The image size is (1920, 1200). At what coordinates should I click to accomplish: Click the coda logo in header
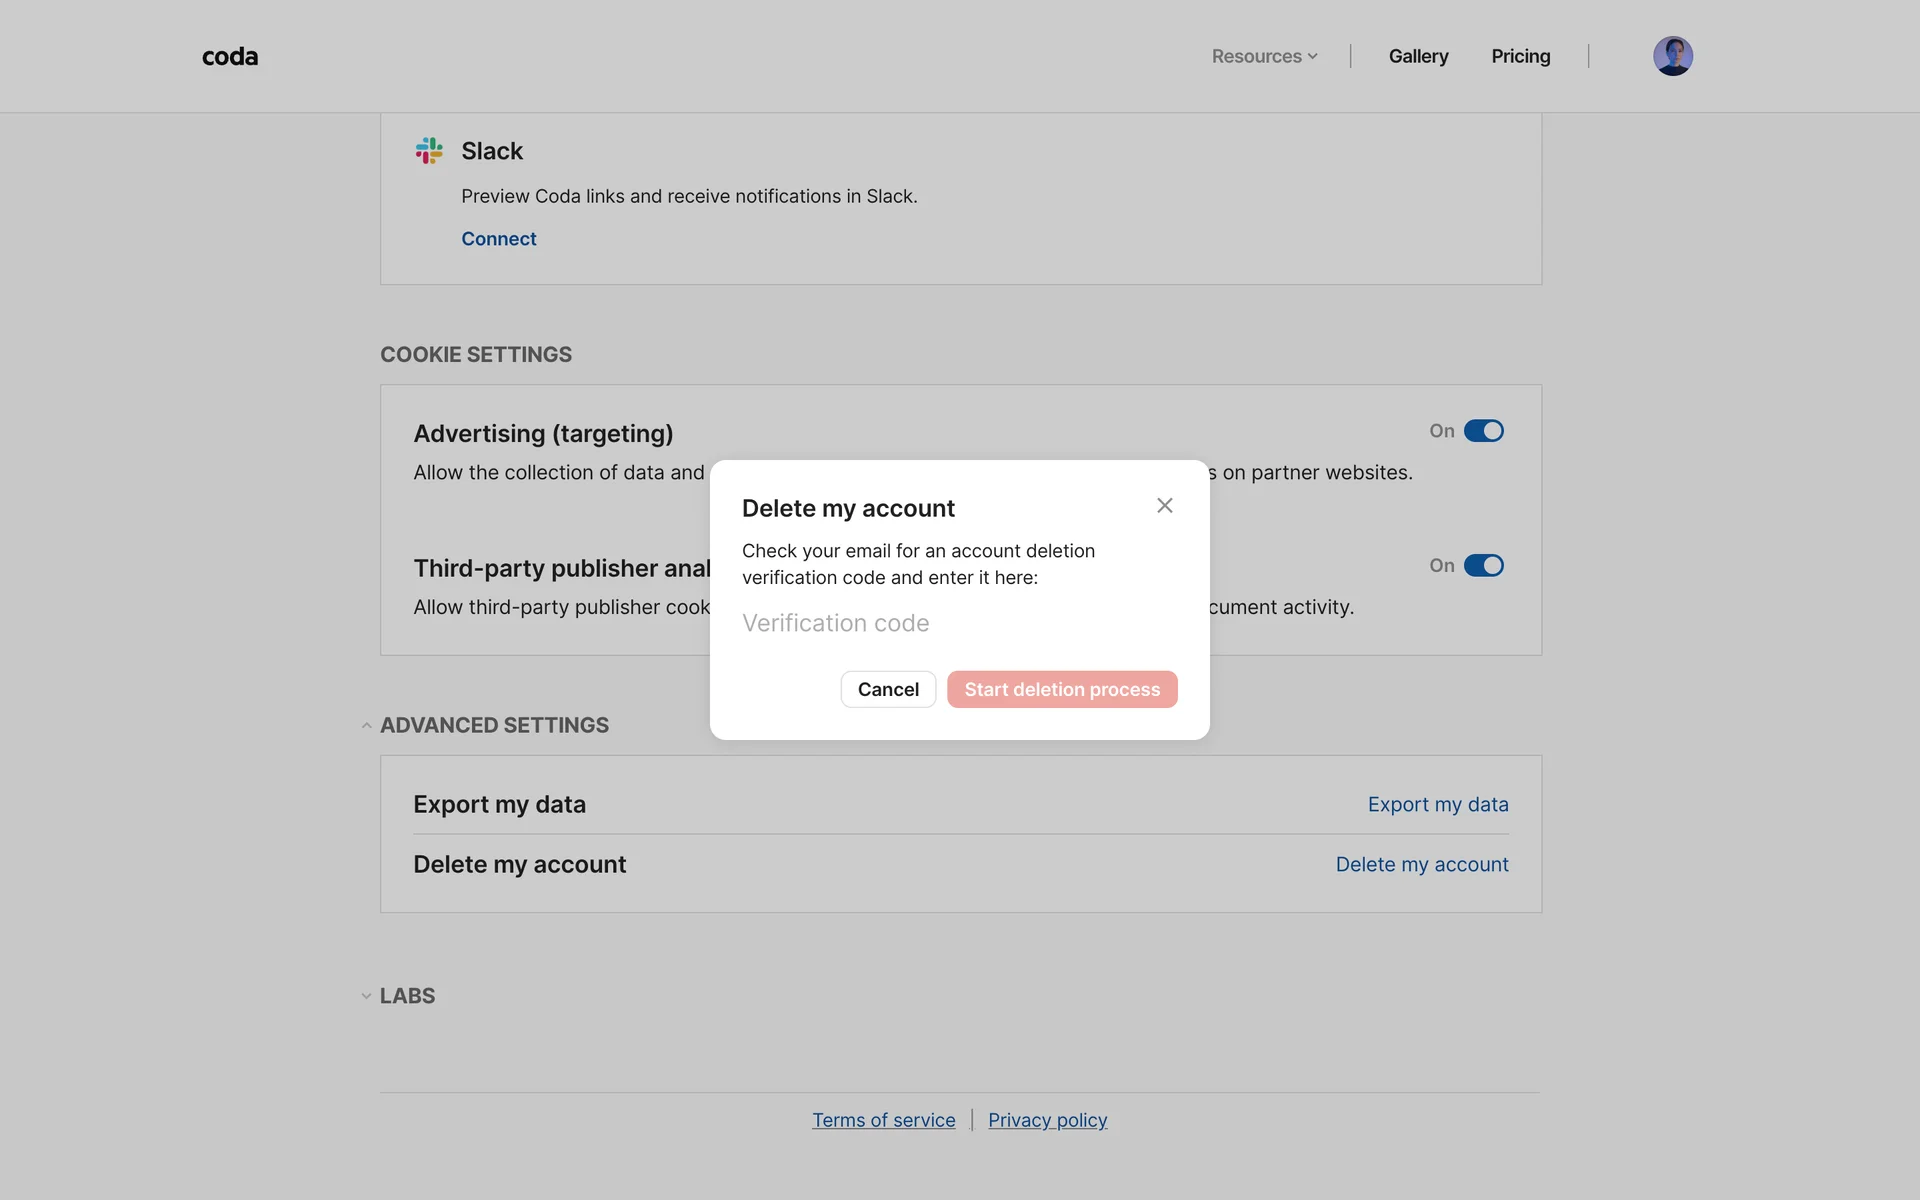(230, 57)
